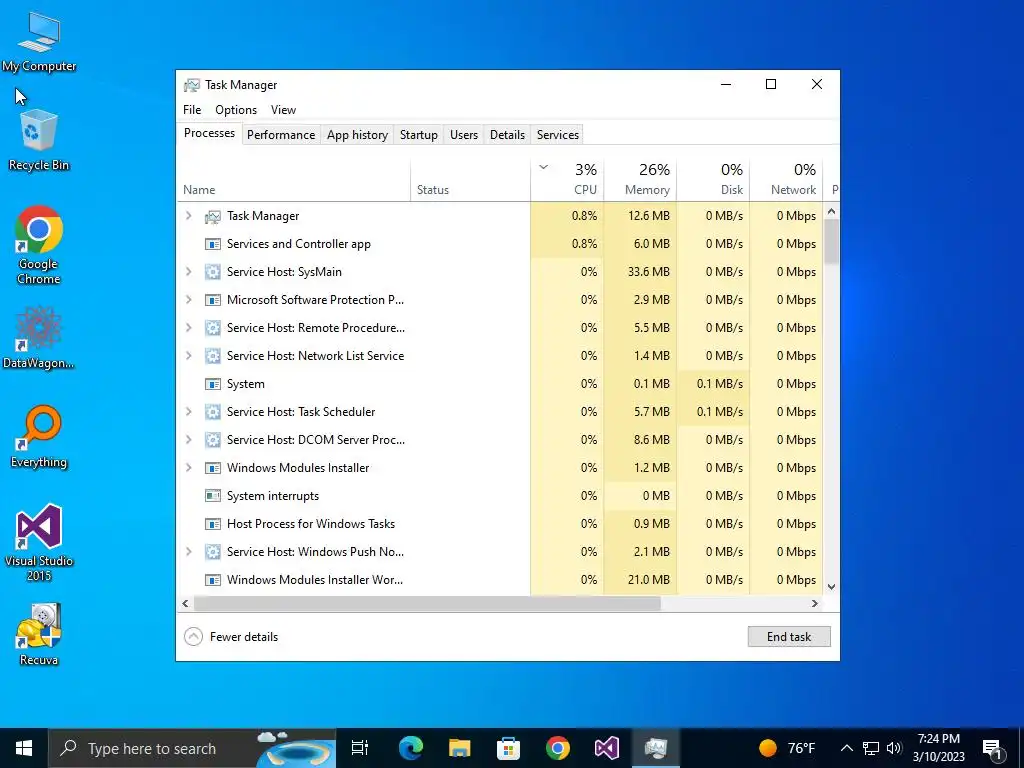The width and height of the screenshot is (1024, 768).
Task: Switch to the App history tab
Action: click(x=357, y=135)
